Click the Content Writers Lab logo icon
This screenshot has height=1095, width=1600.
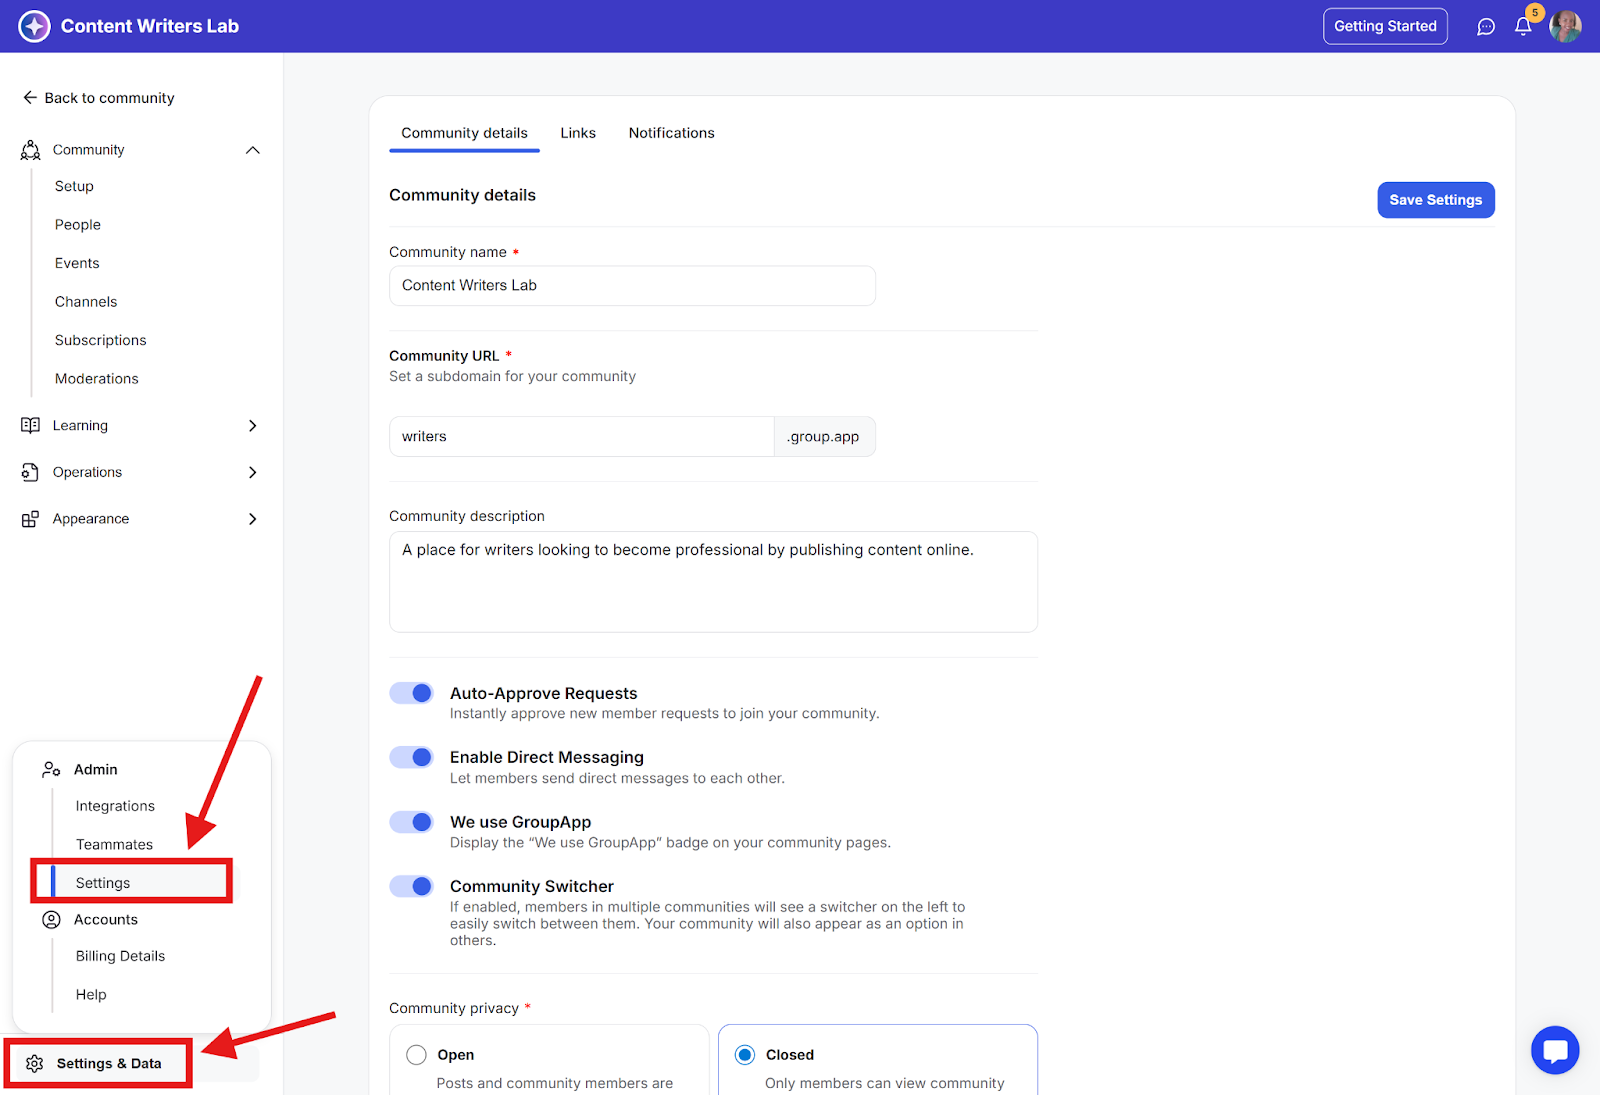pyautogui.click(x=34, y=26)
